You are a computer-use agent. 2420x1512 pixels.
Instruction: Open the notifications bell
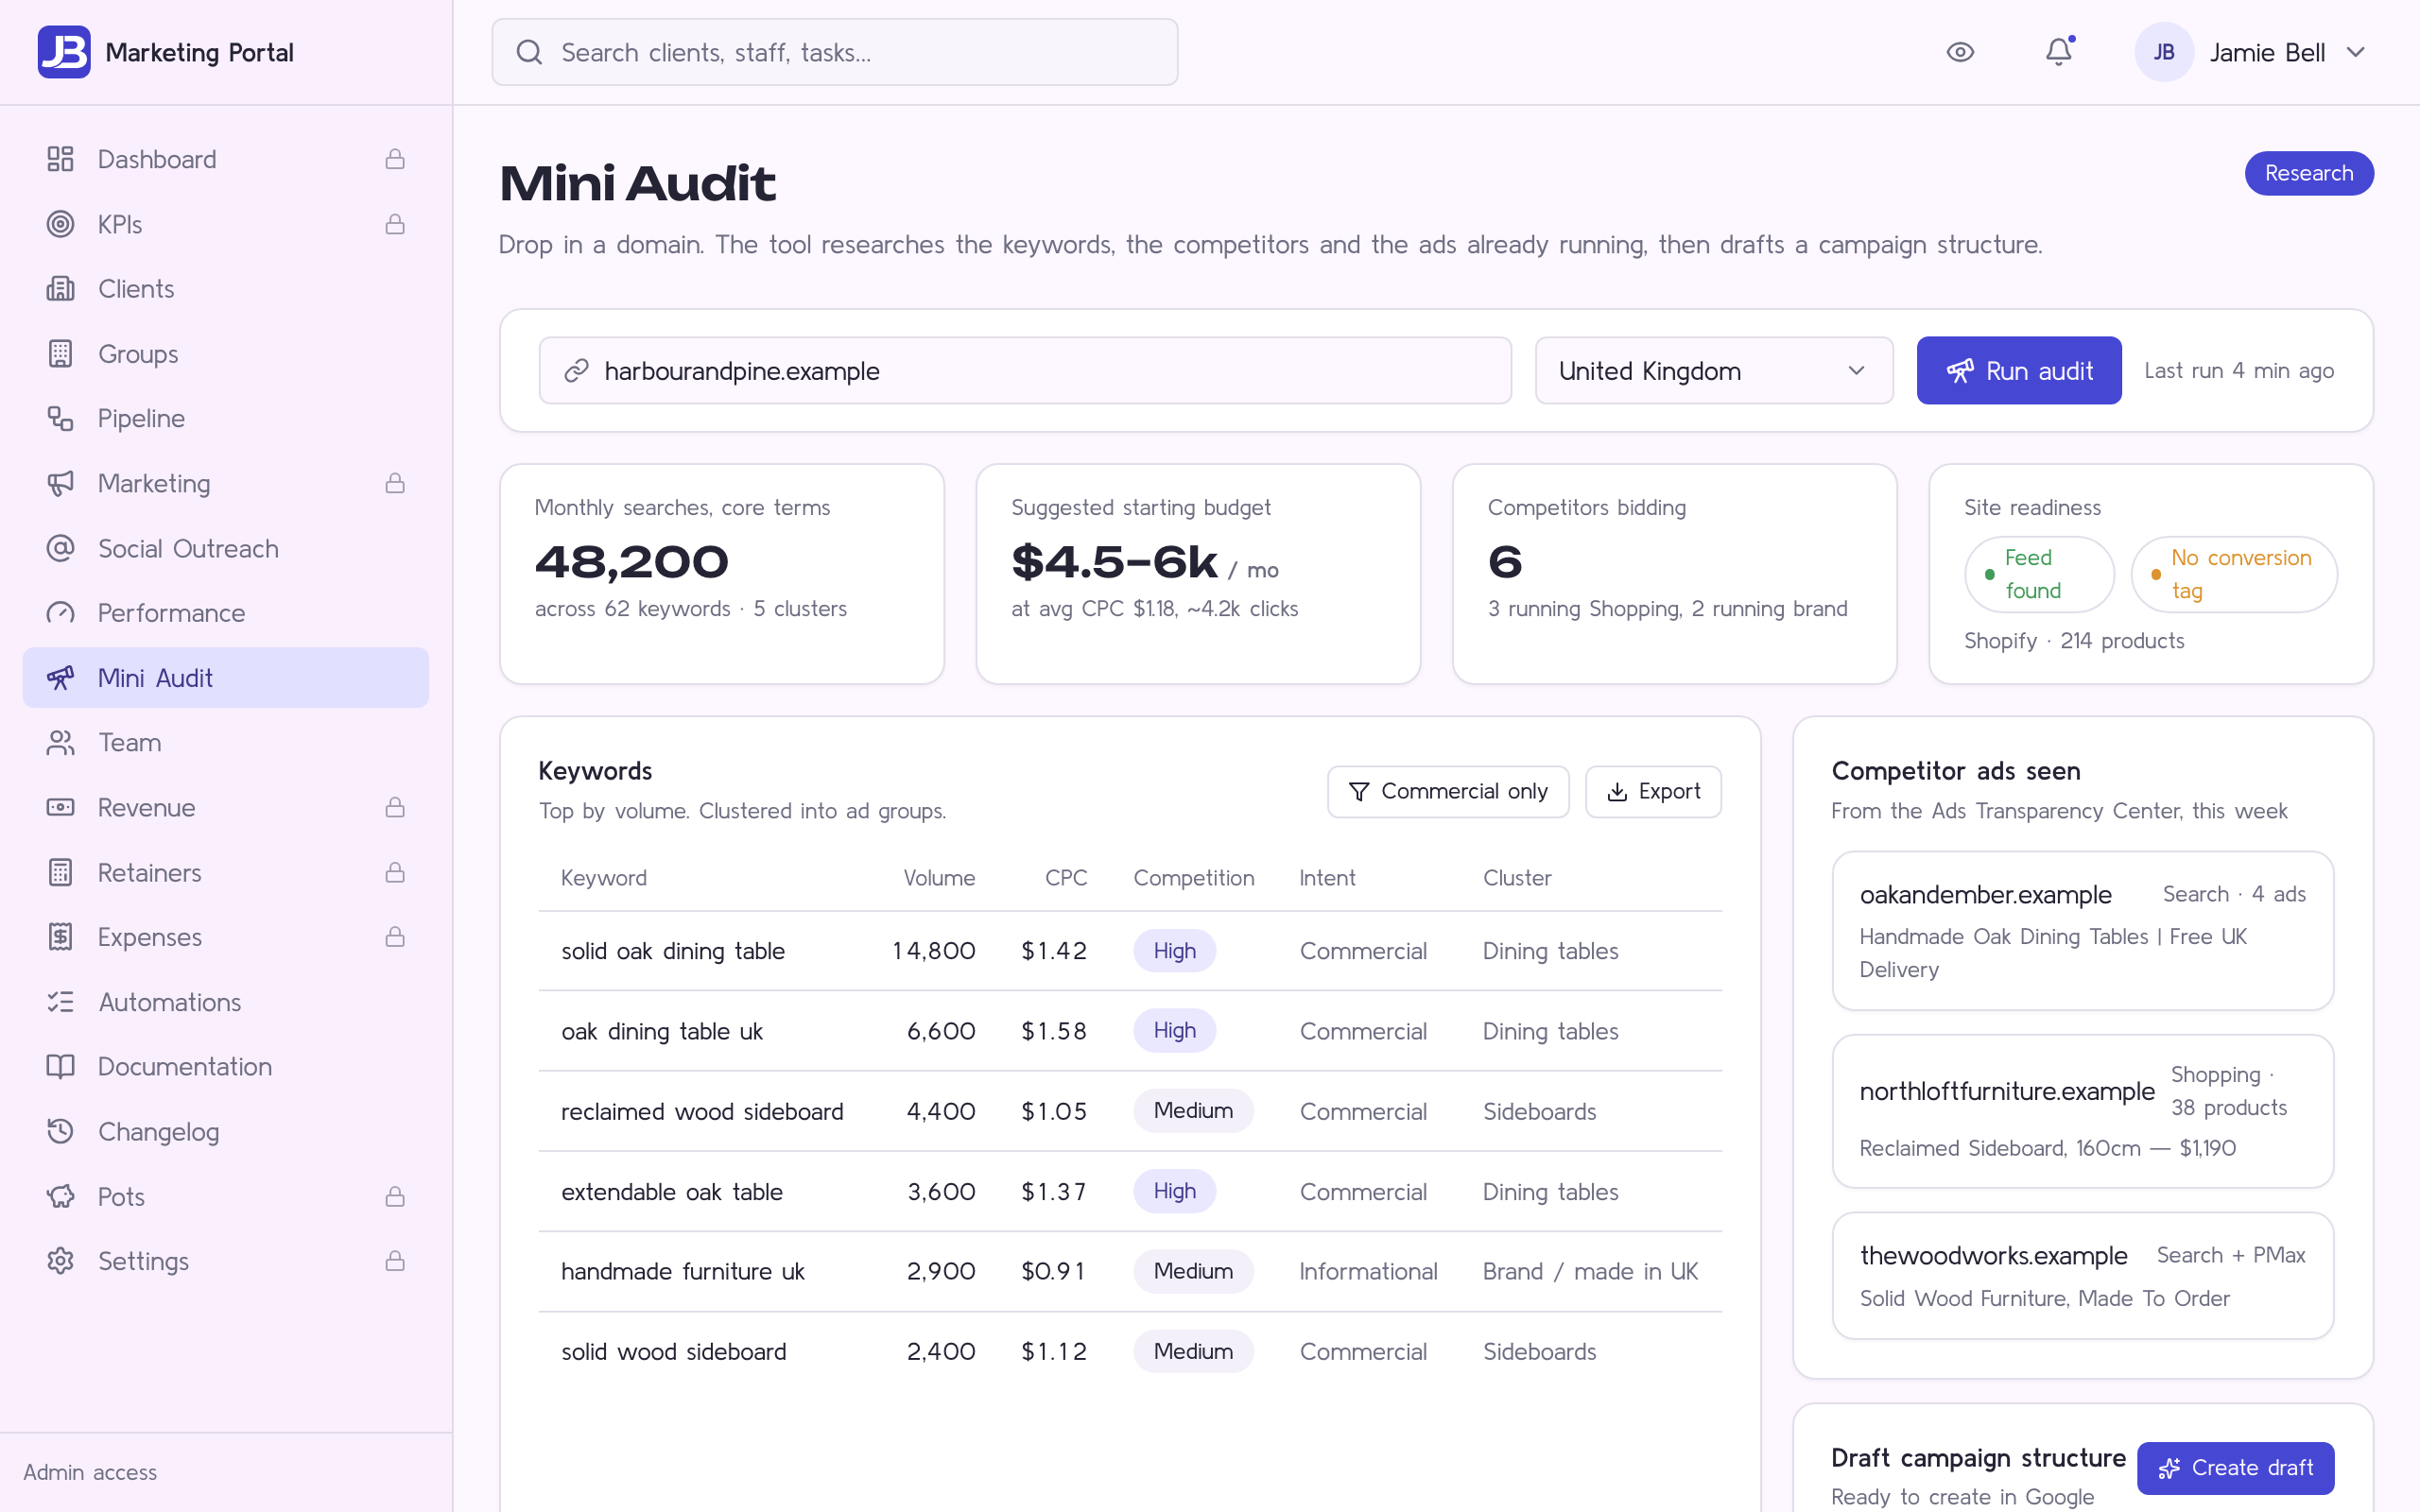coord(2059,52)
